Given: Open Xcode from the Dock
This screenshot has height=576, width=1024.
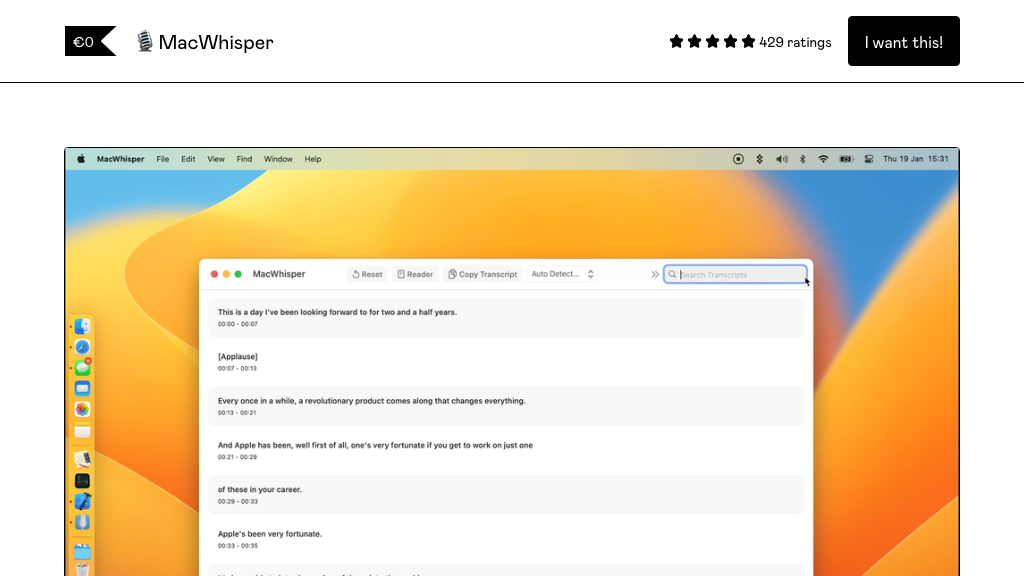Looking at the screenshot, I should tap(82, 501).
